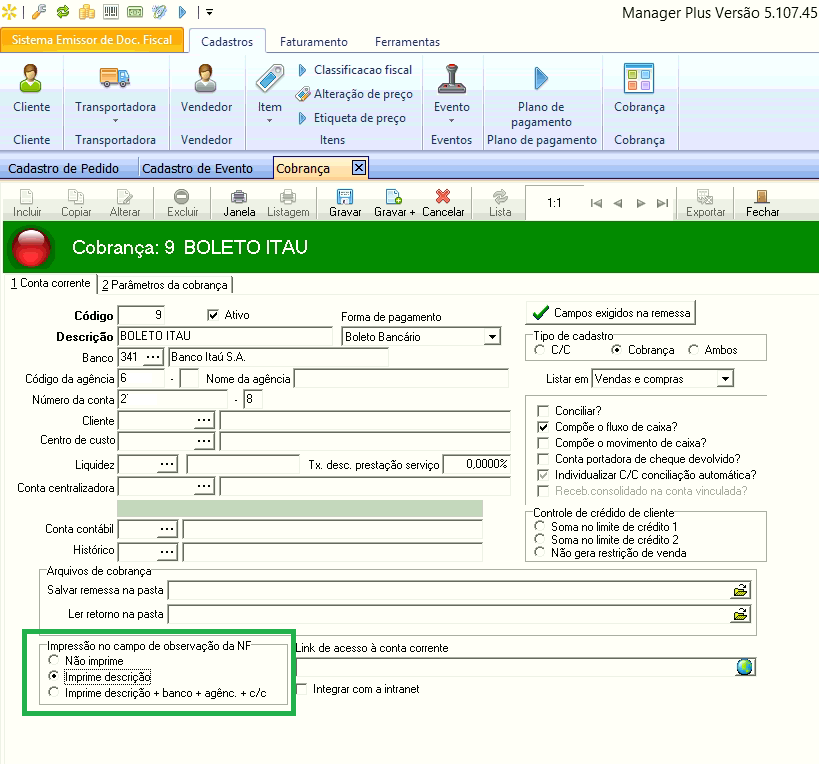Click globe icon beside account link field

[743, 667]
